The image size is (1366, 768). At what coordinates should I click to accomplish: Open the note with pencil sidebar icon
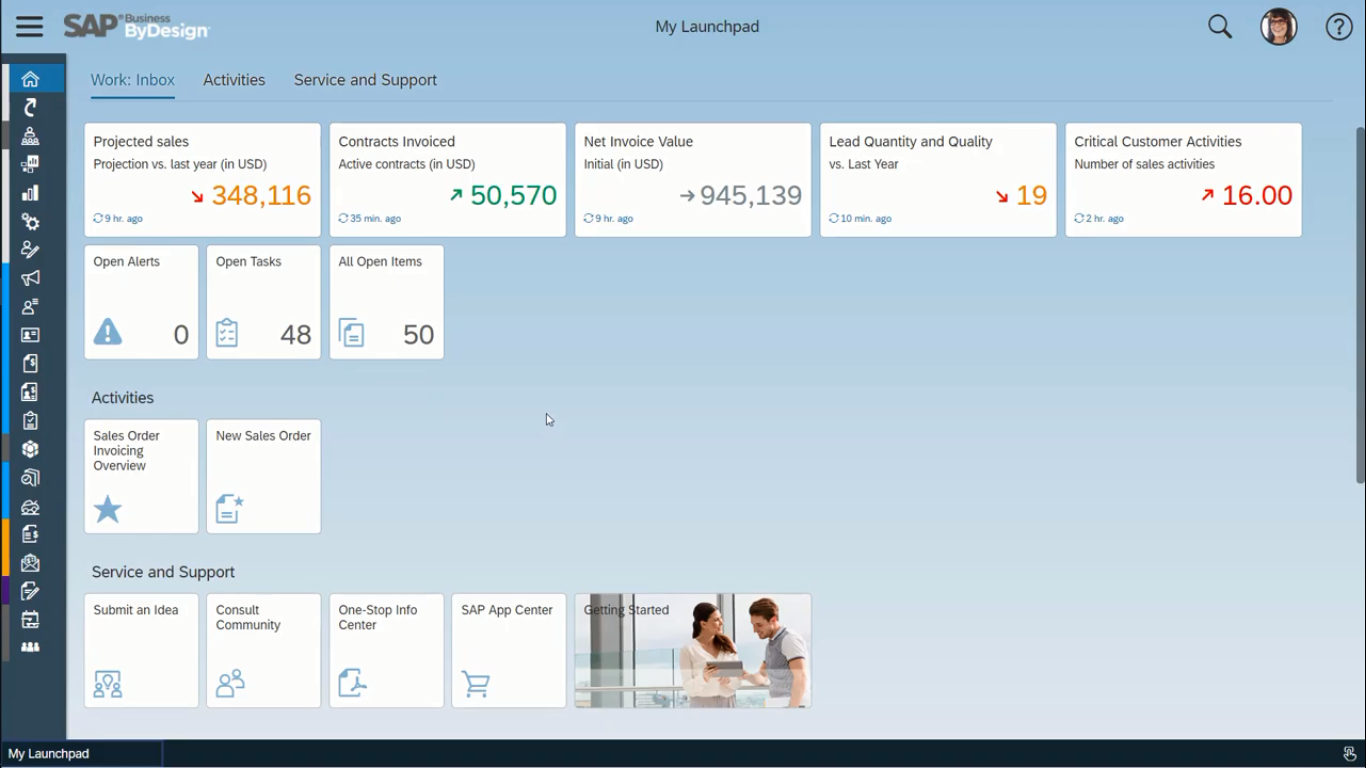pos(30,591)
